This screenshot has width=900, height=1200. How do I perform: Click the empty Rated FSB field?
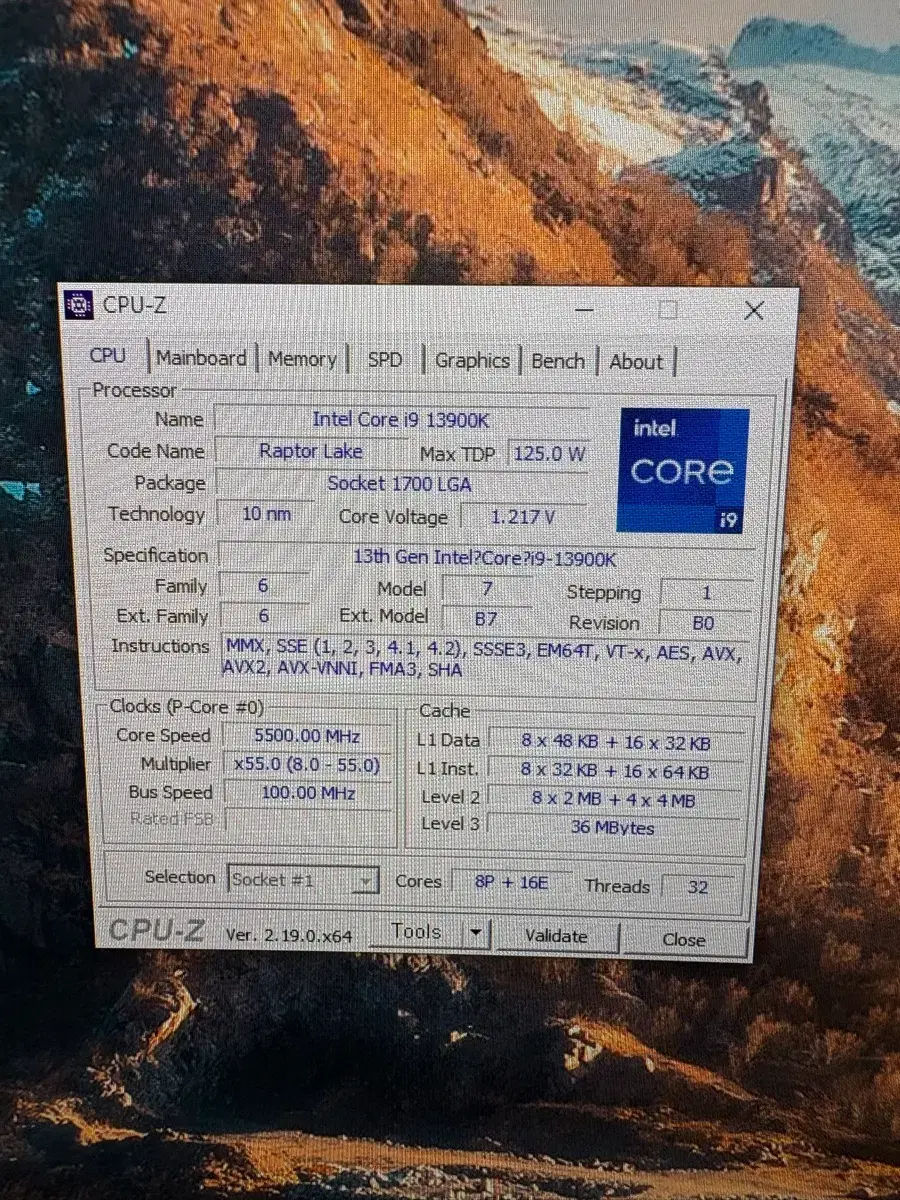click(x=308, y=820)
